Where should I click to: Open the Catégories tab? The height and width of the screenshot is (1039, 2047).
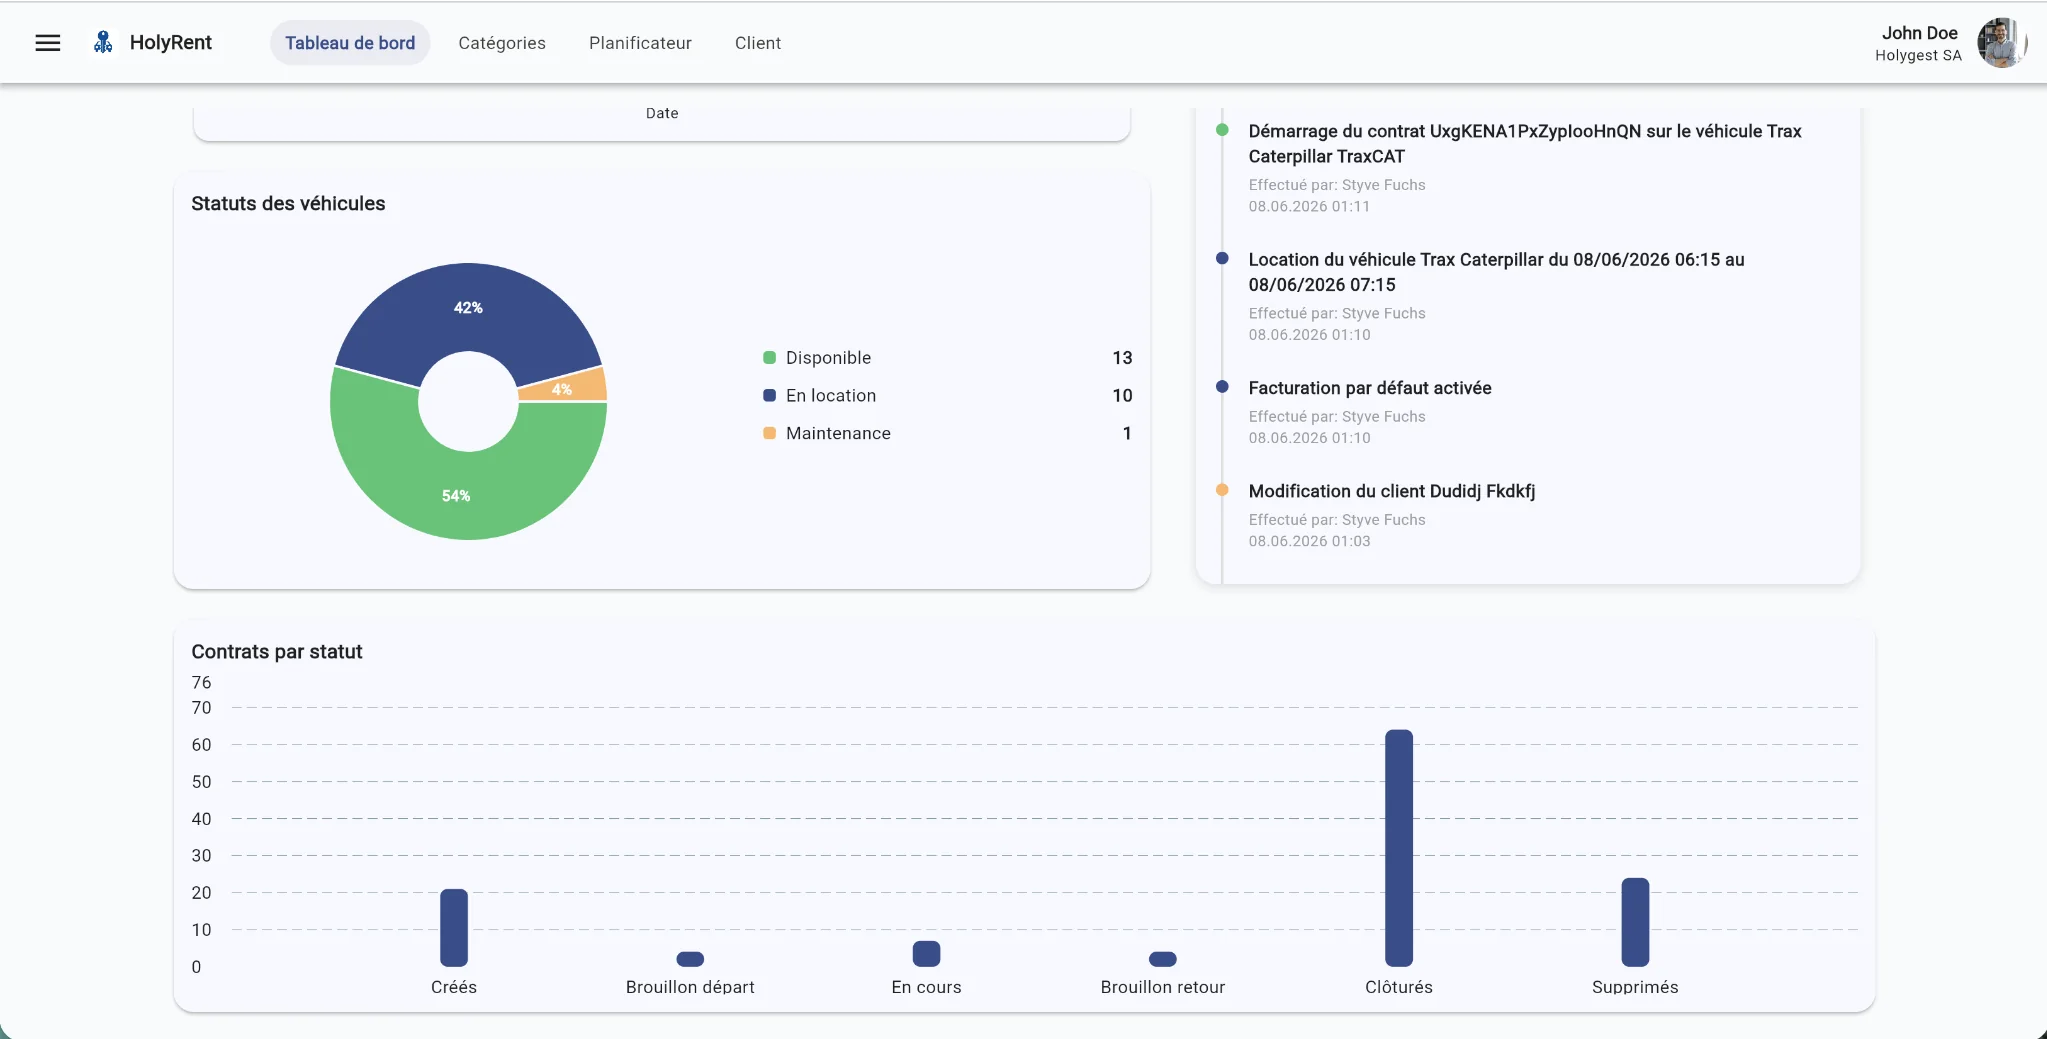point(502,43)
